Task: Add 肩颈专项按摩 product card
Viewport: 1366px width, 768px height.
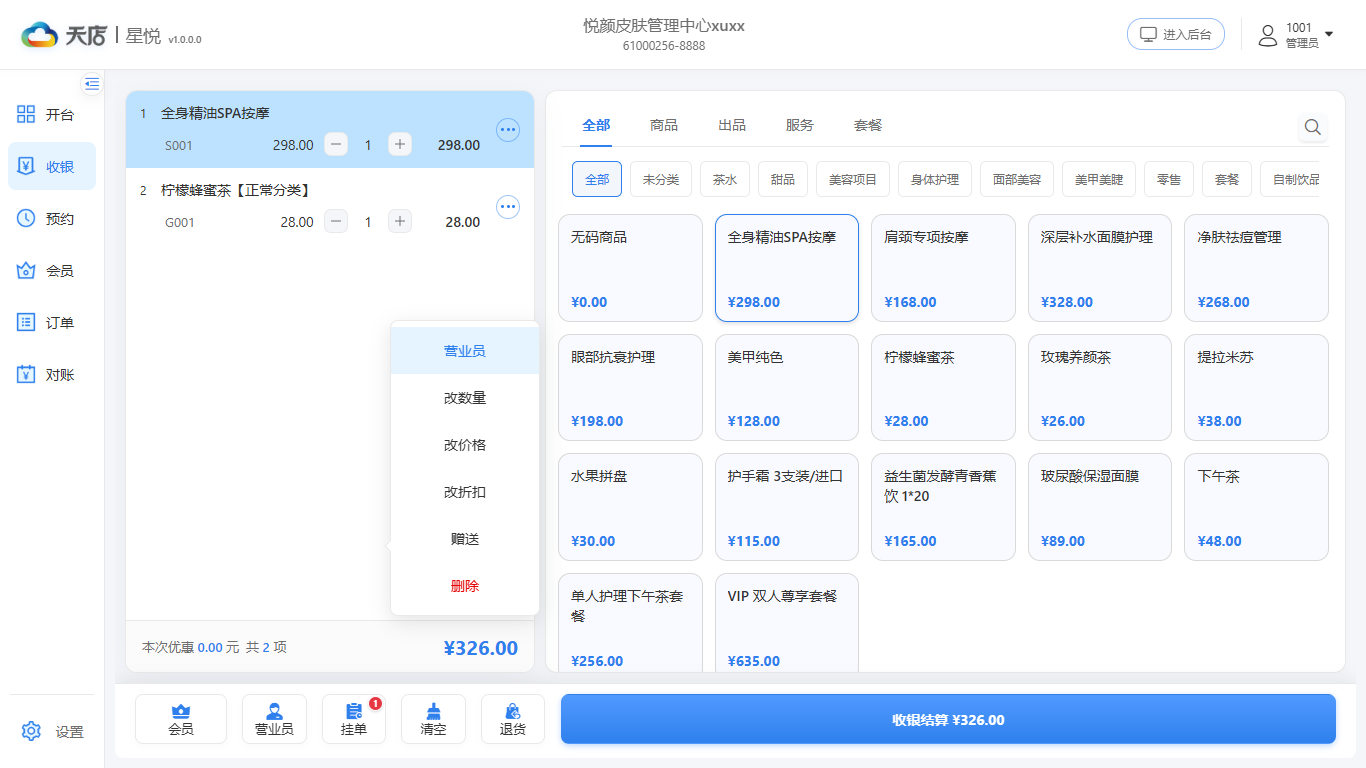Action: pos(943,268)
